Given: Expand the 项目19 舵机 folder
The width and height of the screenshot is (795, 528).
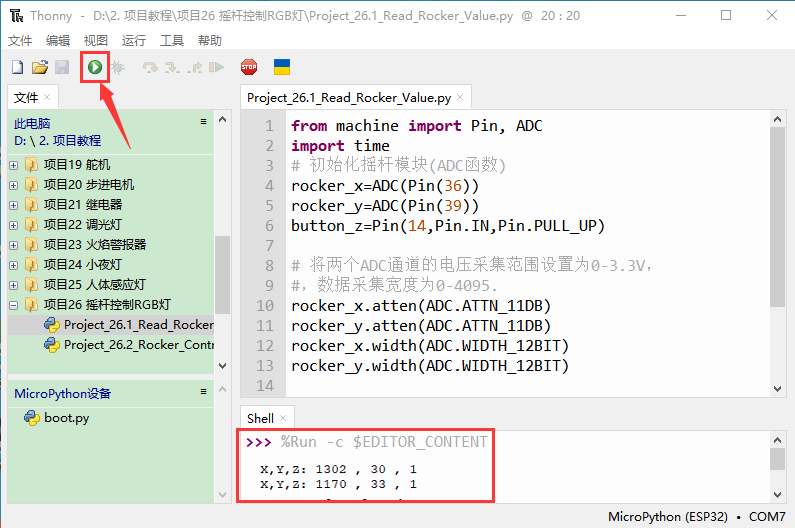Looking at the screenshot, I should (14, 165).
